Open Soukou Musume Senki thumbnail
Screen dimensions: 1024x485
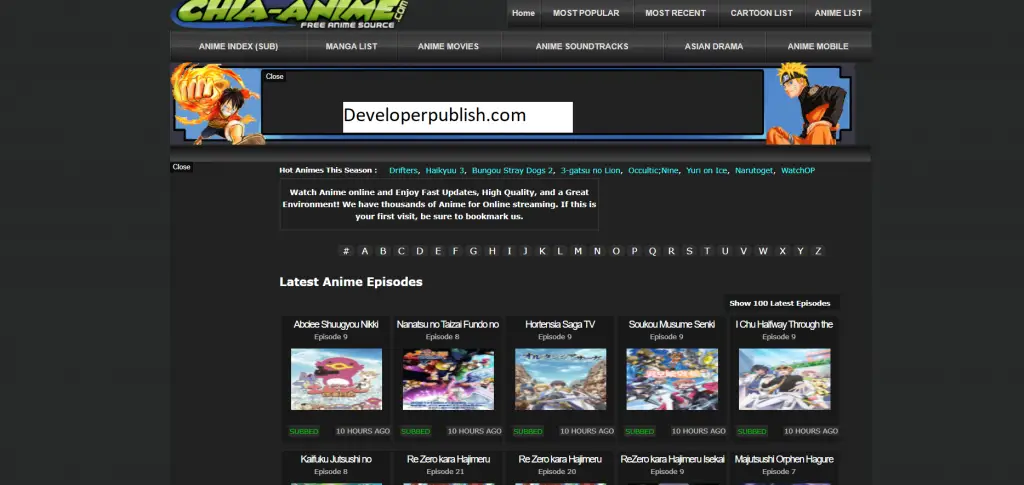(672, 379)
